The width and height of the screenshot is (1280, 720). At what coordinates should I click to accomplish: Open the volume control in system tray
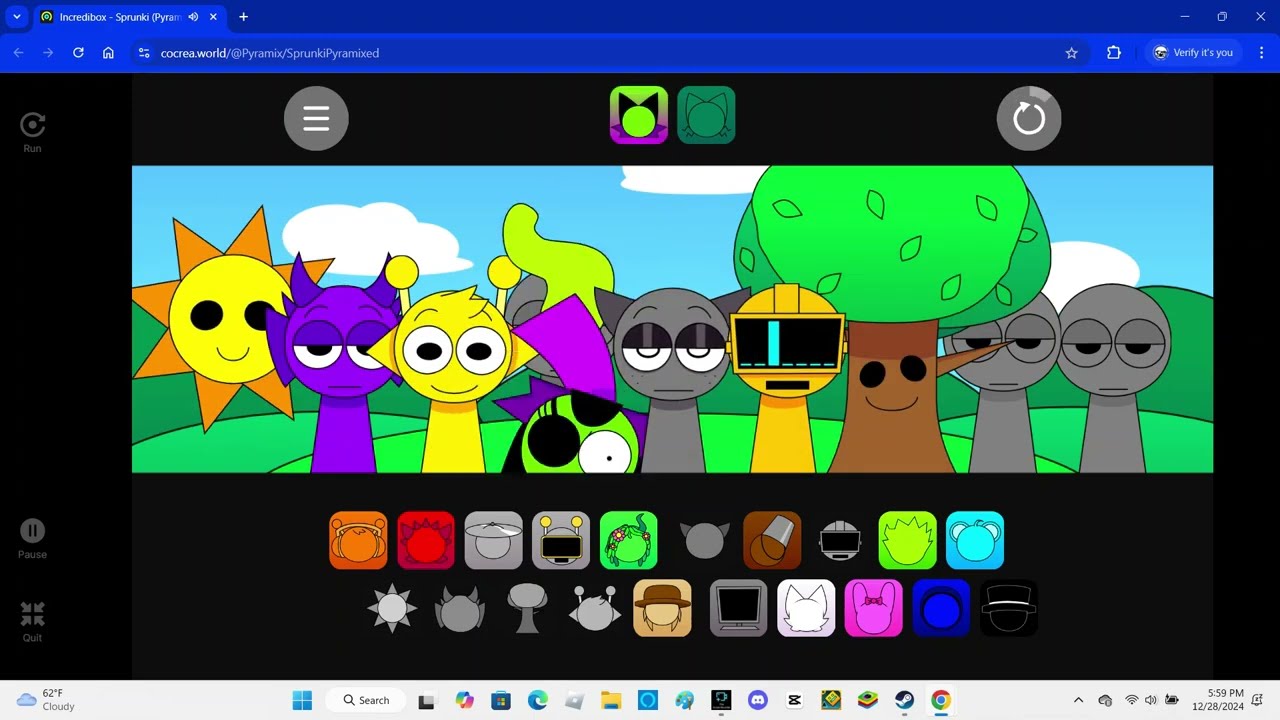(x=1150, y=700)
